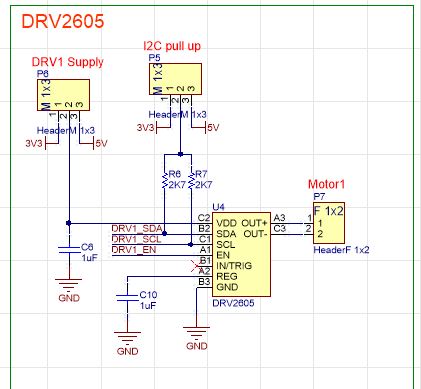Click the HeaderM 1x3 text under P6
Viewport: 421px width, 389px height.
coord(66,130)
